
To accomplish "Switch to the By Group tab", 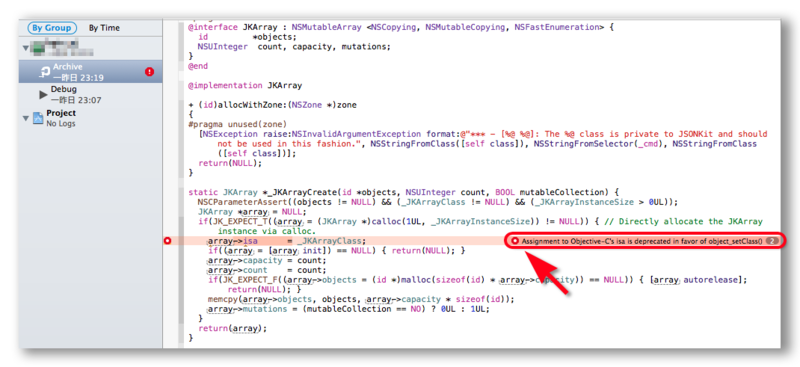I will point(52,28).
